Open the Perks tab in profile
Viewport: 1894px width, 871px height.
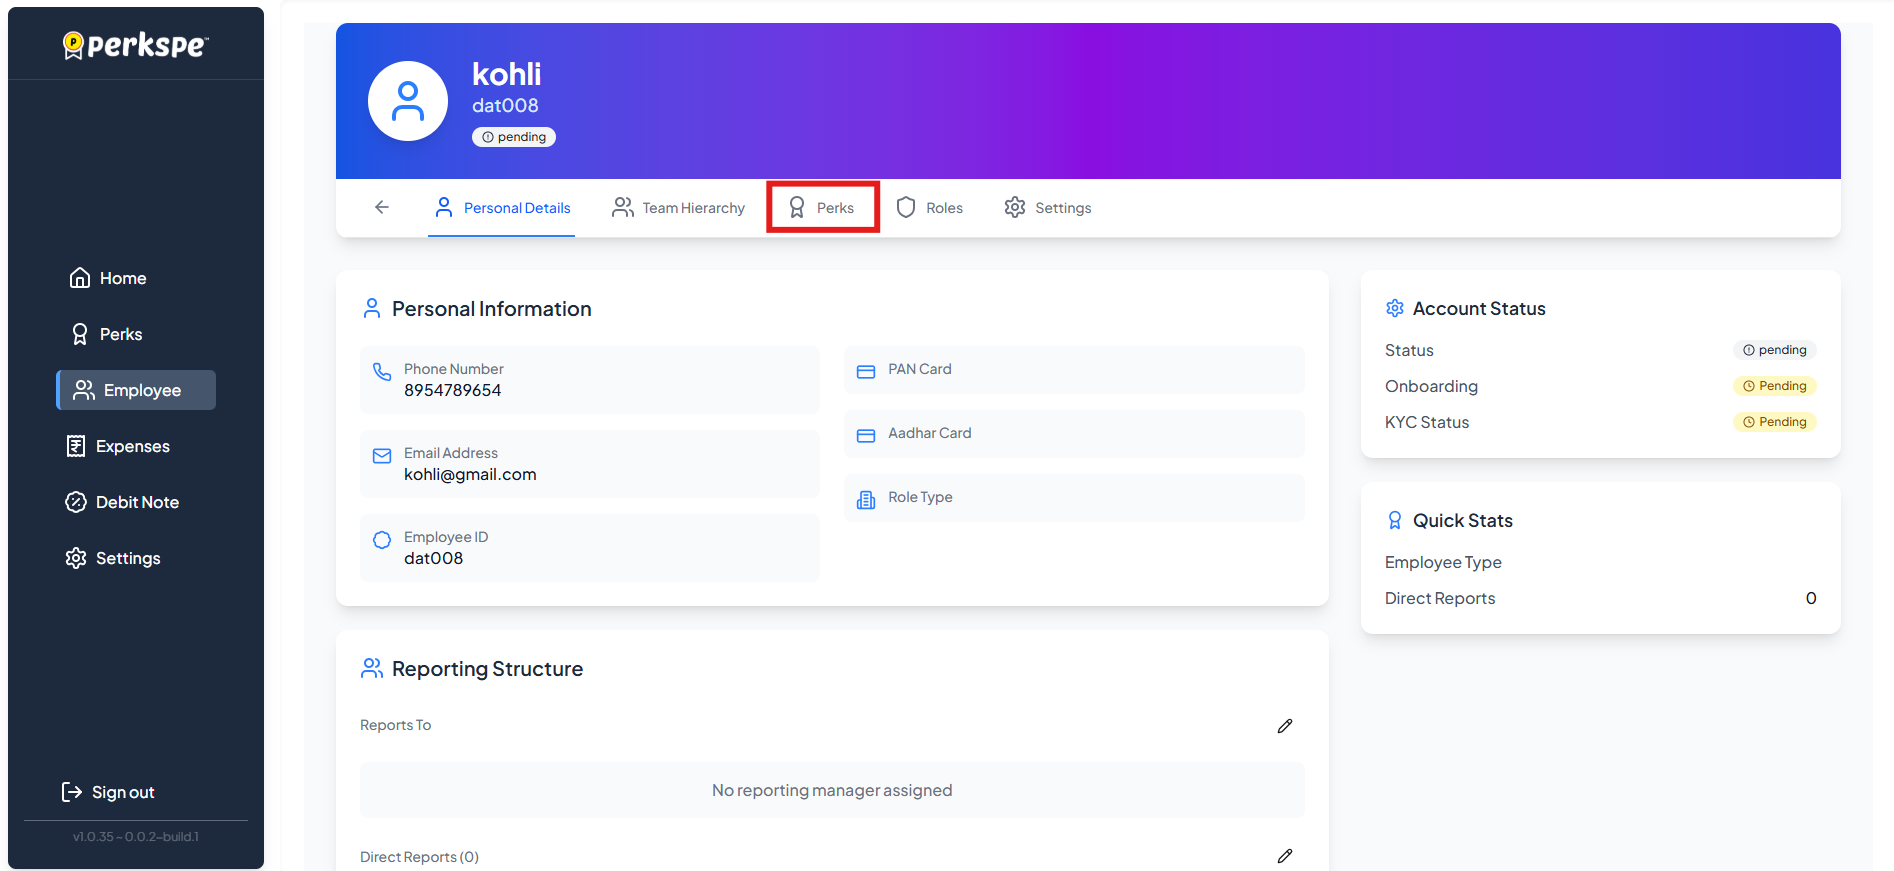[822, 208]
